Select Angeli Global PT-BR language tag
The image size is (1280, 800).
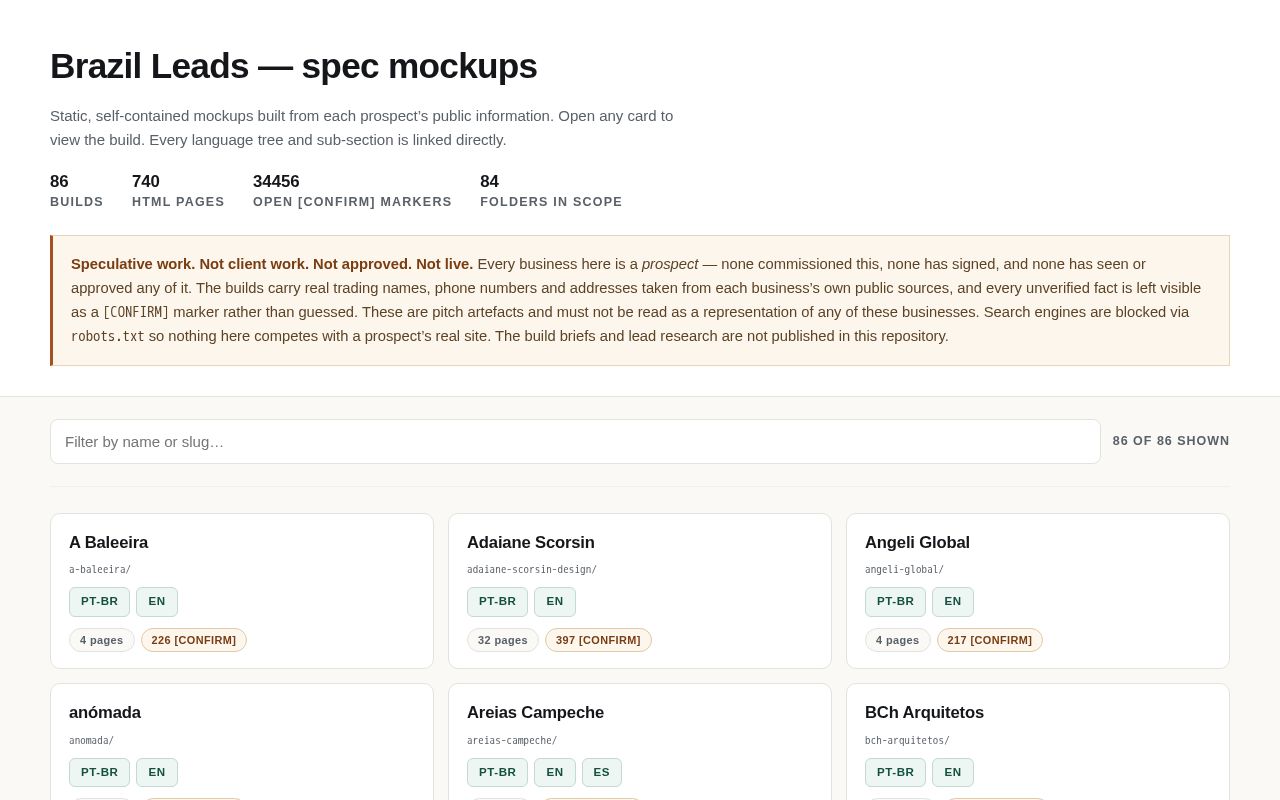pyautogui.click(x=895, y=601)
